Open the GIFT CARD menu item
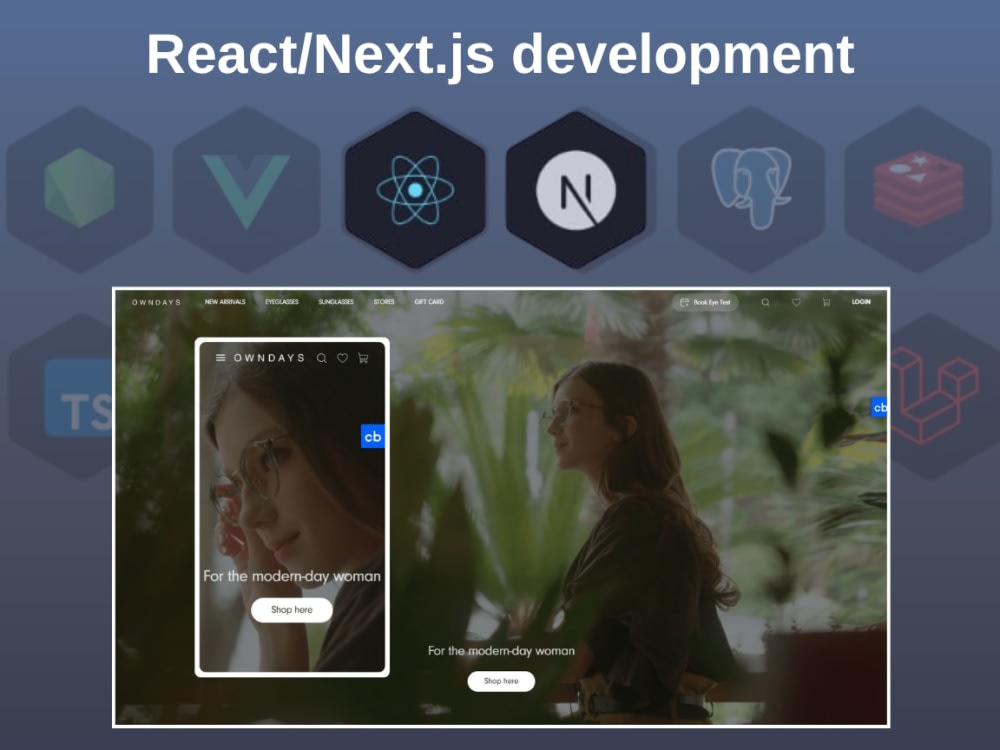Image resolution: width=1000 pixels, height=750 pixels. coord(429,302)
